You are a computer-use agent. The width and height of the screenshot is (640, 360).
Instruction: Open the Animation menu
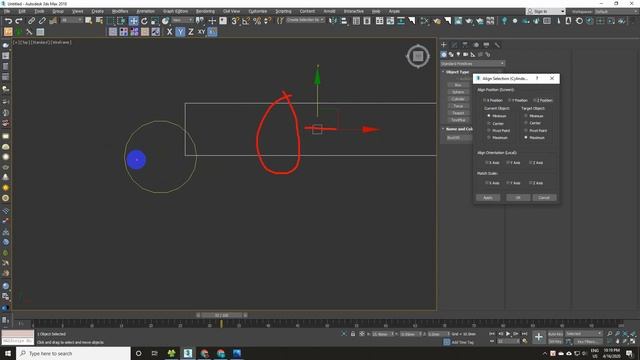[145, 11]
